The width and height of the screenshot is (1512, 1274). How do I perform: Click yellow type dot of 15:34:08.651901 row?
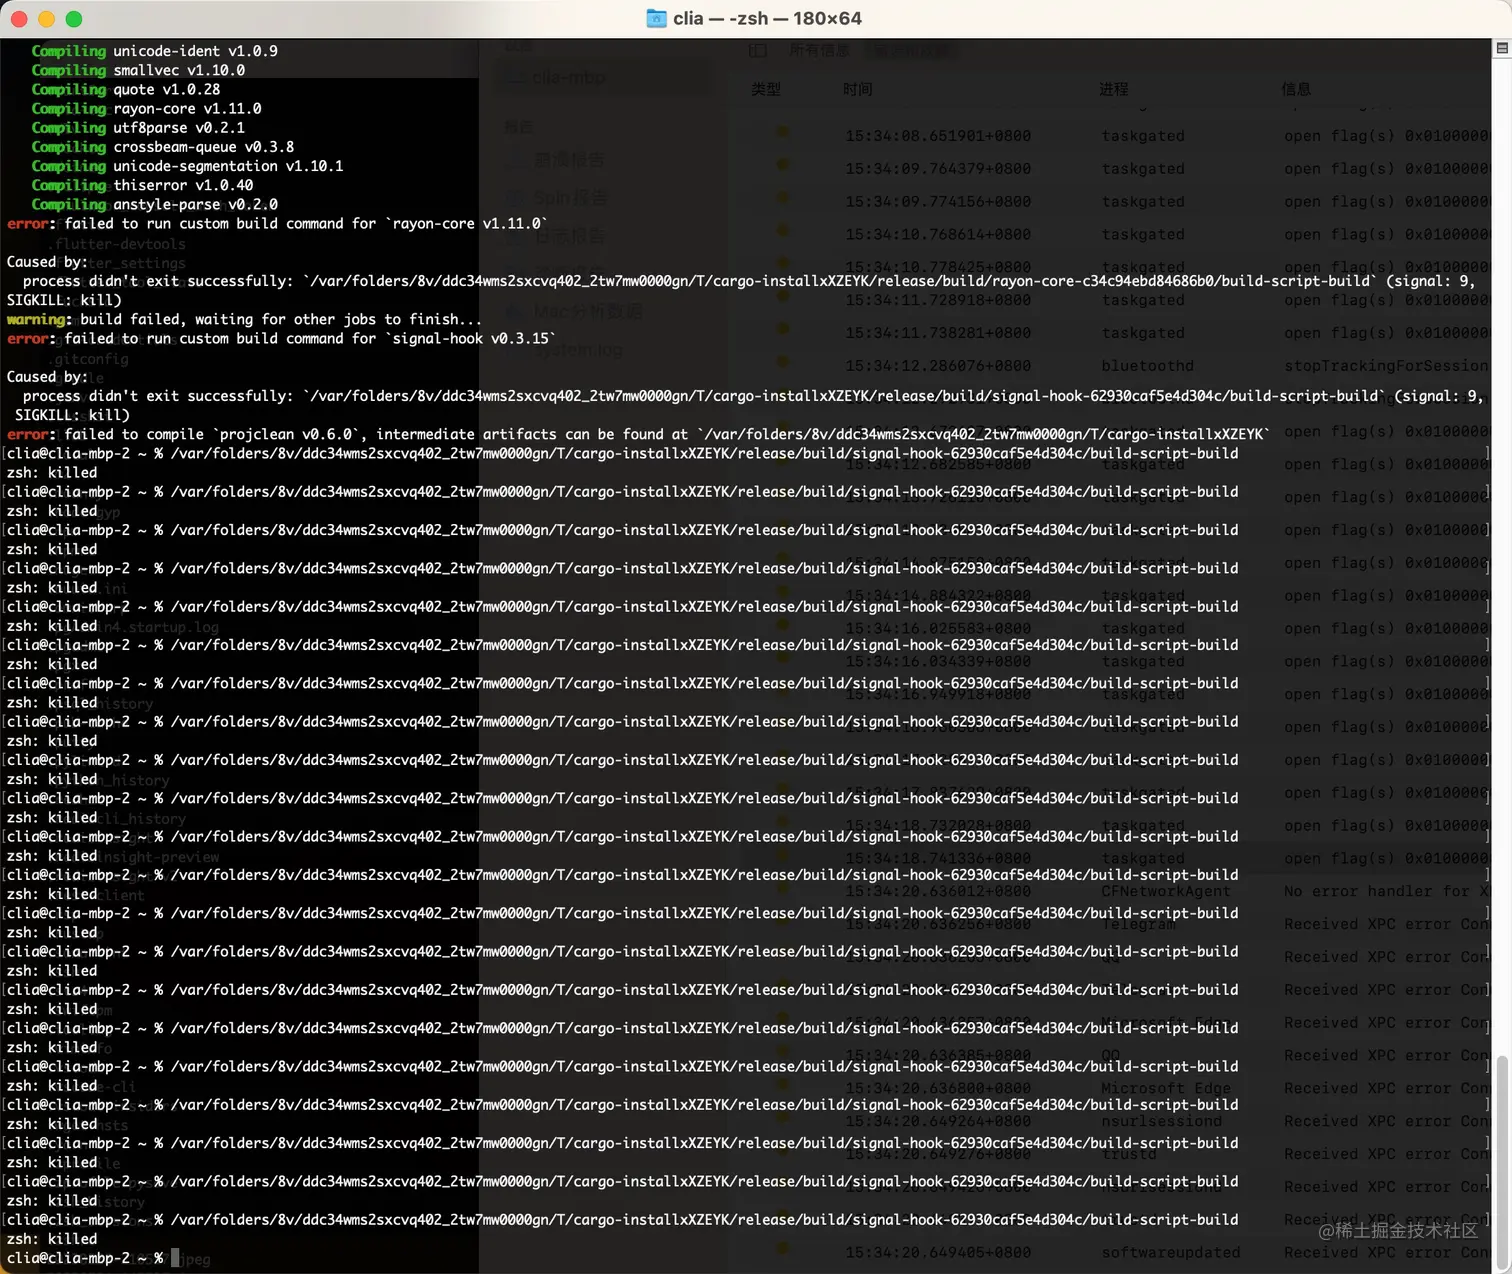point(782,131)
